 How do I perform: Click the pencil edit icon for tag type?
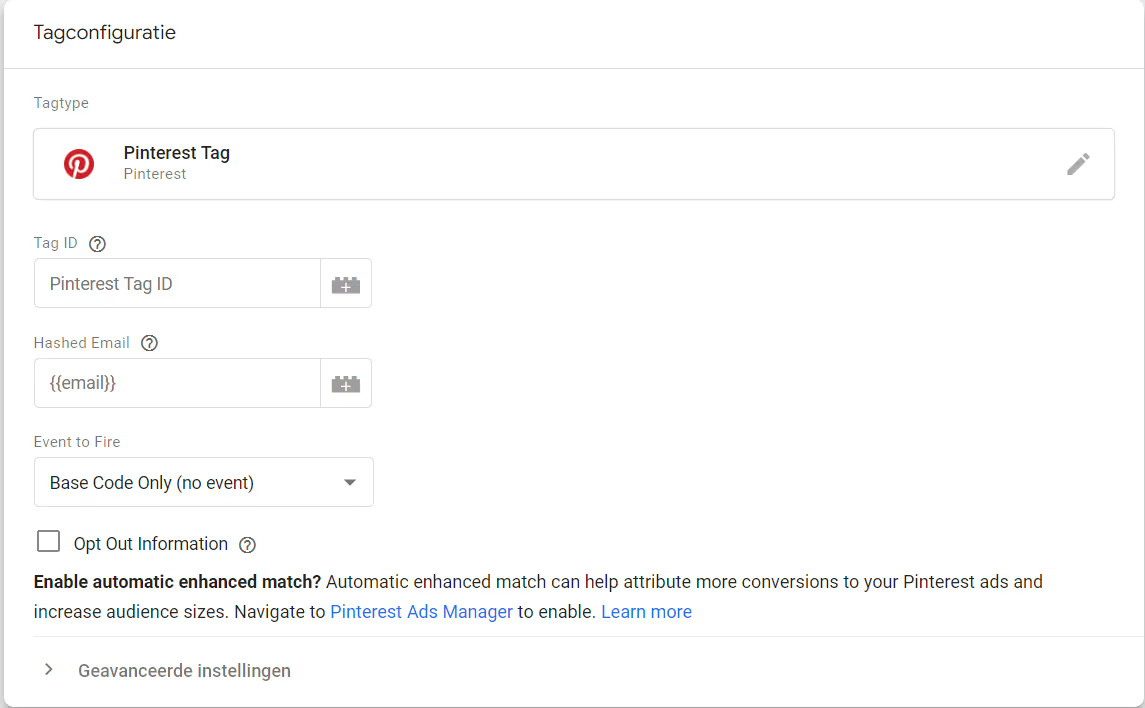(1078, 164)
